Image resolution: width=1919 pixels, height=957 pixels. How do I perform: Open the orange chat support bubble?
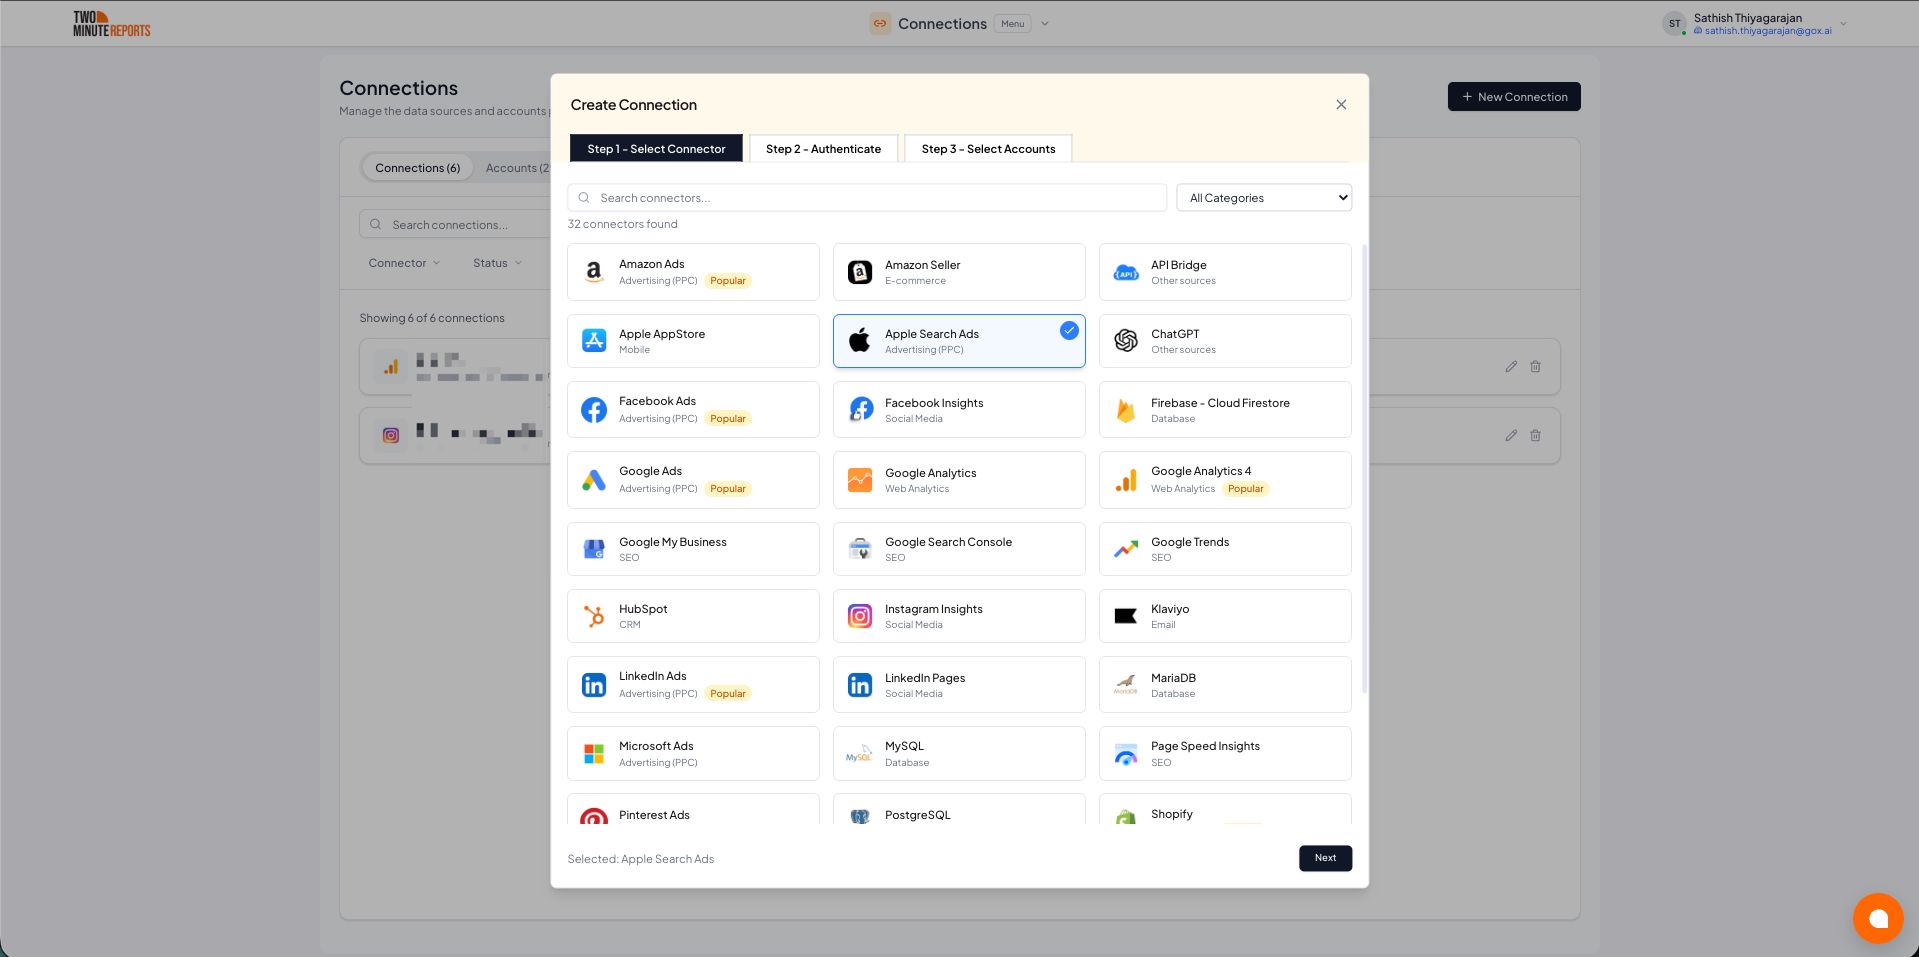[1877, 918]
